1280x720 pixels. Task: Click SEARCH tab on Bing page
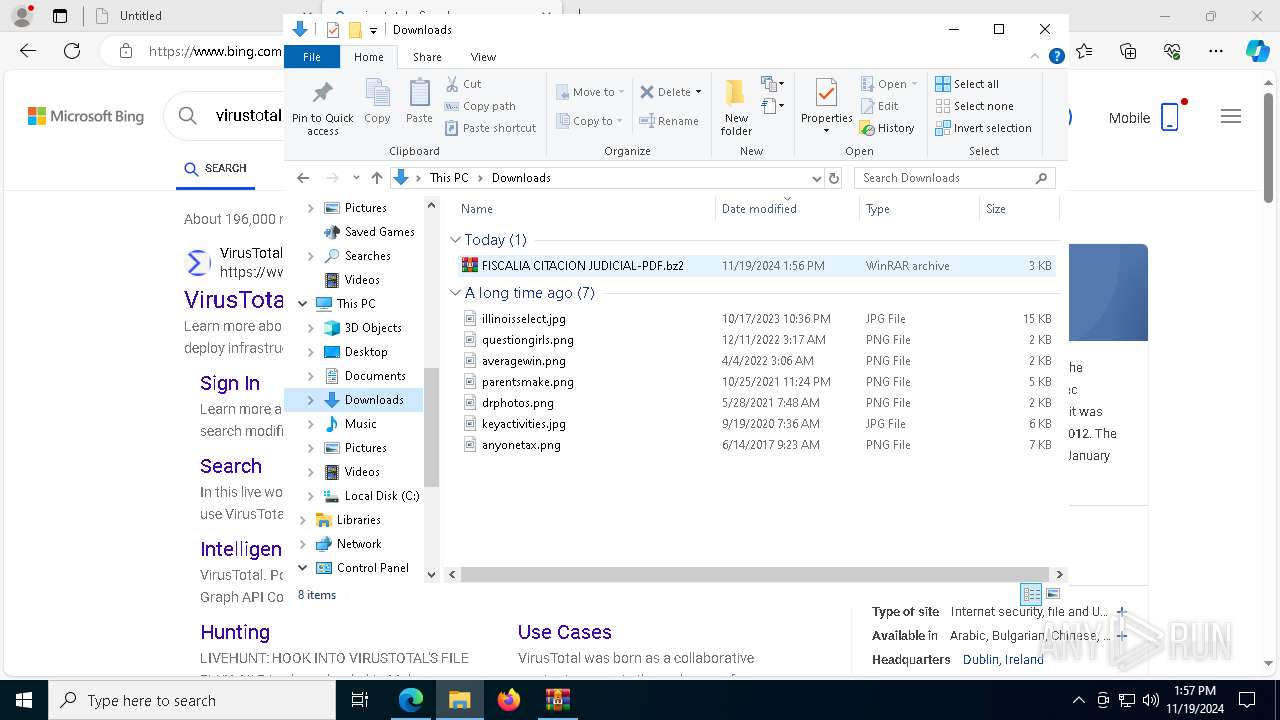pos(215,169)
